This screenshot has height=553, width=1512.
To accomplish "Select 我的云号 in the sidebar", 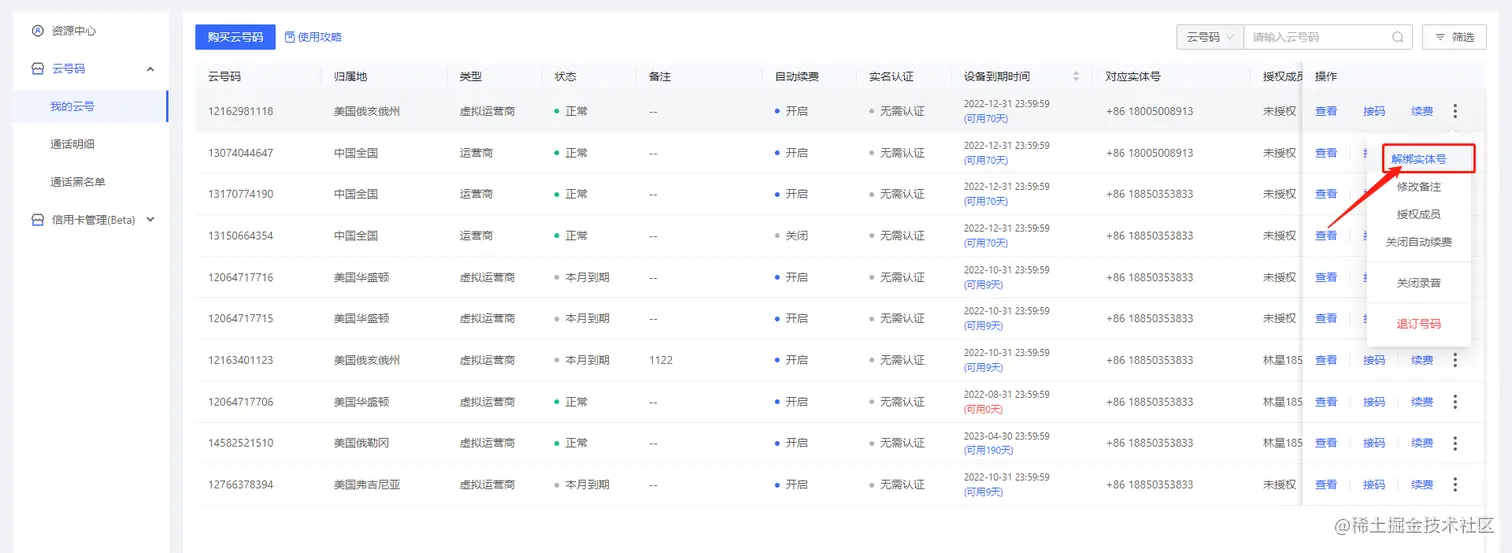I will tap(72, 106).
